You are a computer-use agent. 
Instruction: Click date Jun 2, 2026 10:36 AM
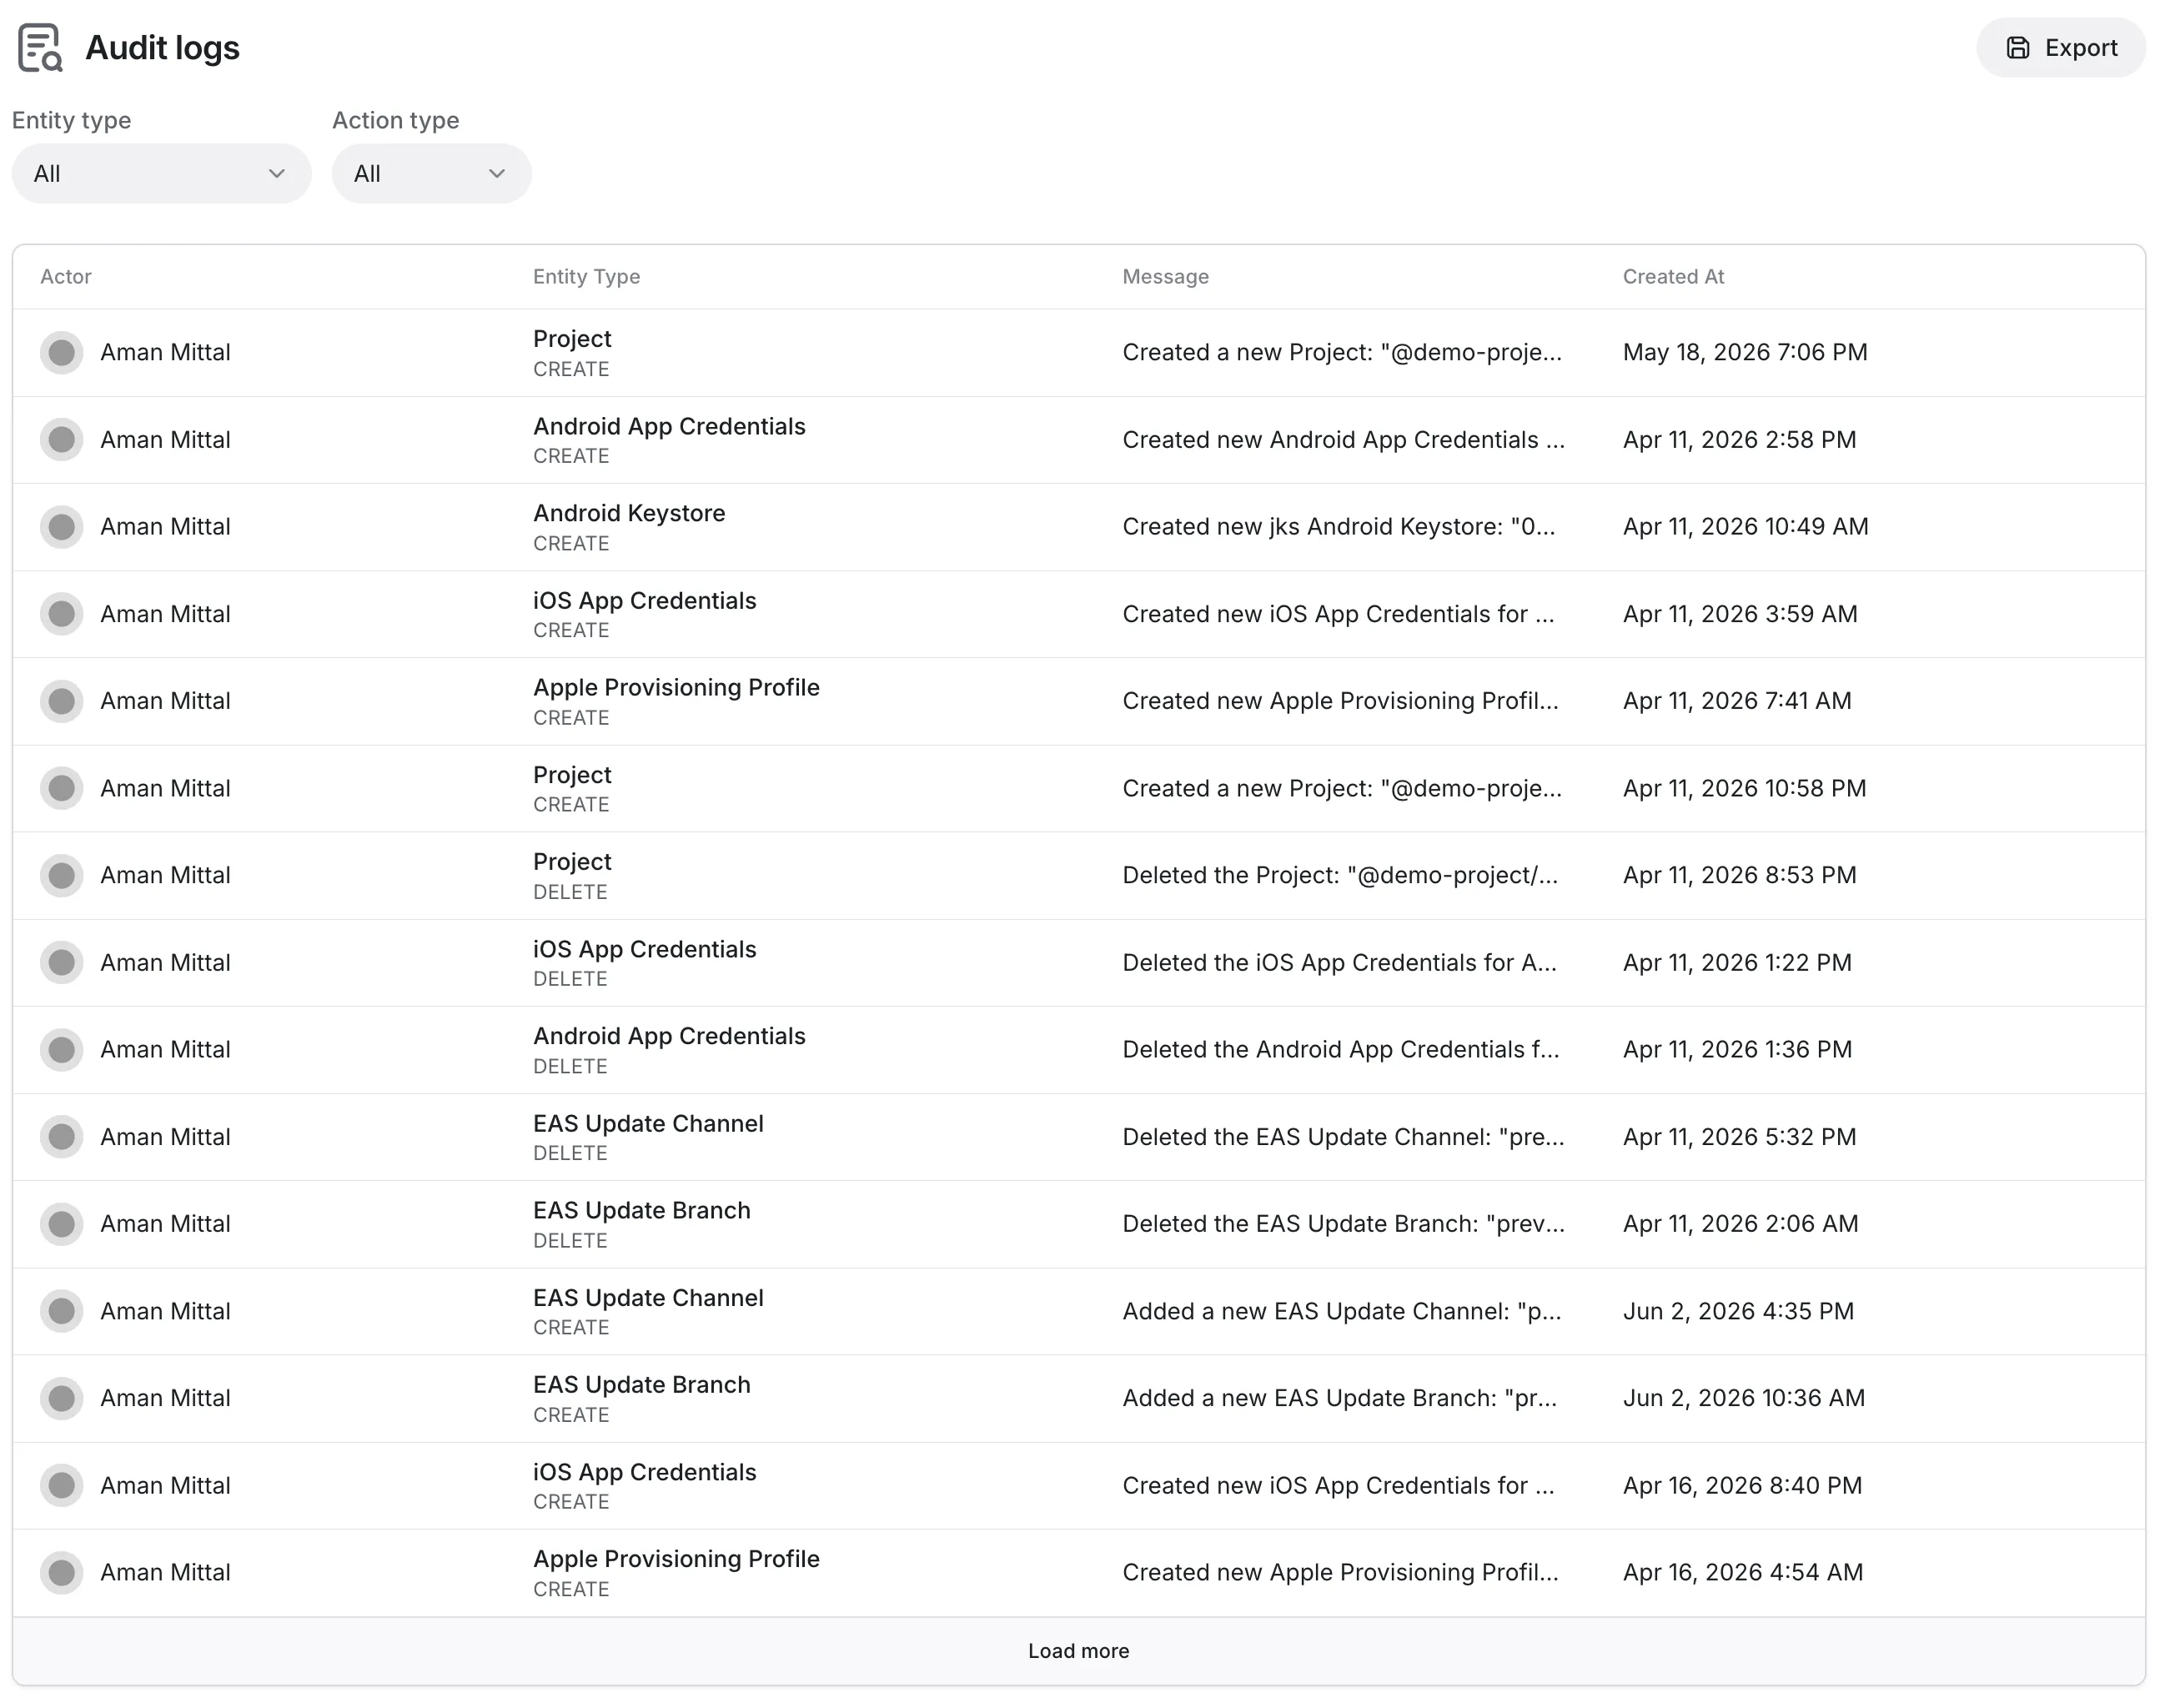[x=1744, y=1399]
